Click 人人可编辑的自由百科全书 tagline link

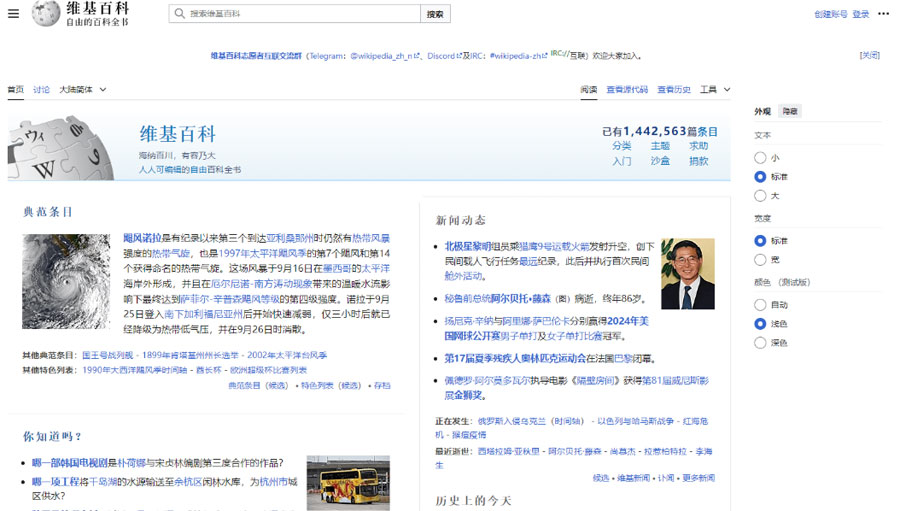point(190,170)
